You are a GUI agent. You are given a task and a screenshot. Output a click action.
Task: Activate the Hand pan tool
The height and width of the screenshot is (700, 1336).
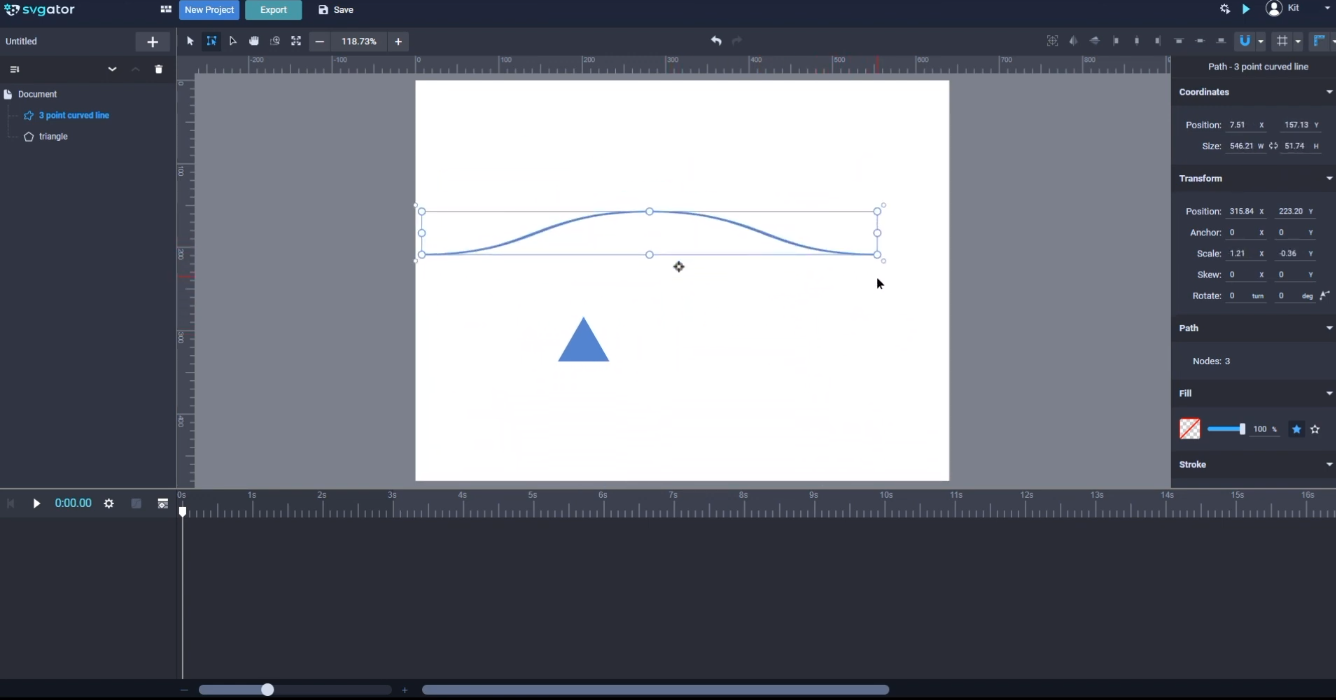point(254,41)
